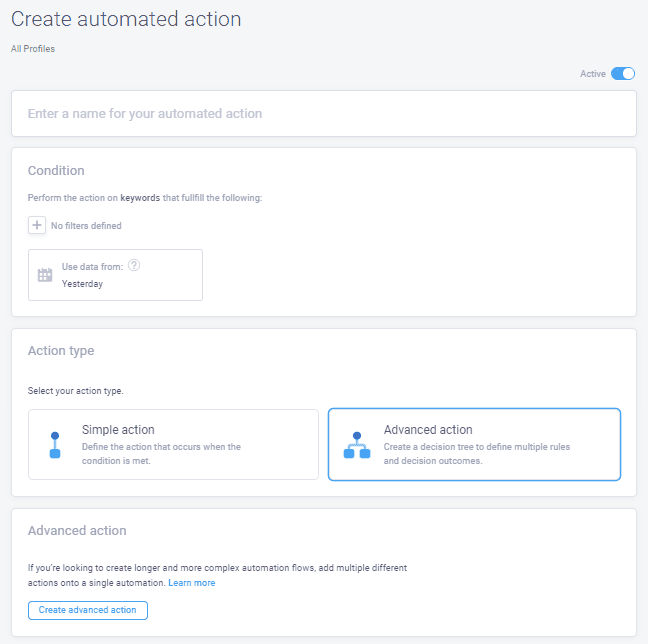Open the help tooltip beside 'Use data from'
The width and height of the screenshot is (648, 644).
[134, 265]
